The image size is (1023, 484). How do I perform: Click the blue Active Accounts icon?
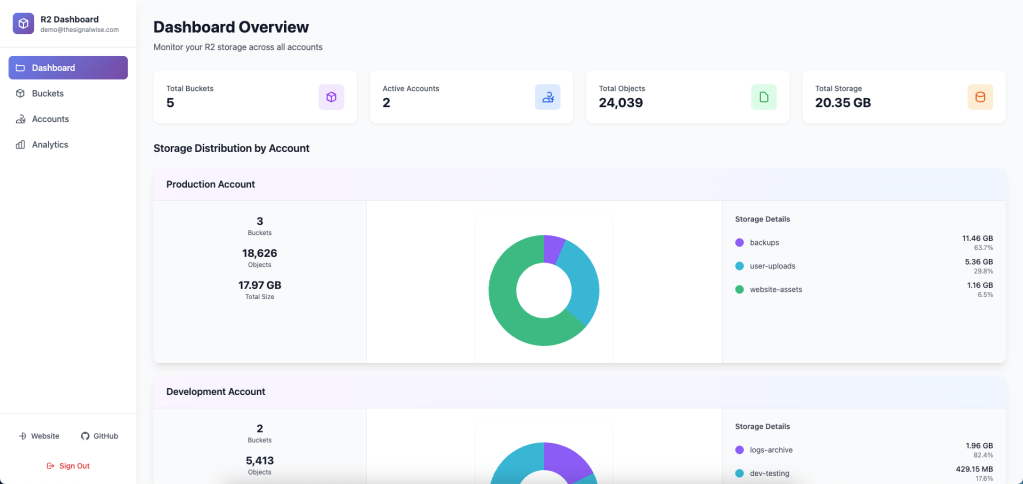click(x=547, y=97)
